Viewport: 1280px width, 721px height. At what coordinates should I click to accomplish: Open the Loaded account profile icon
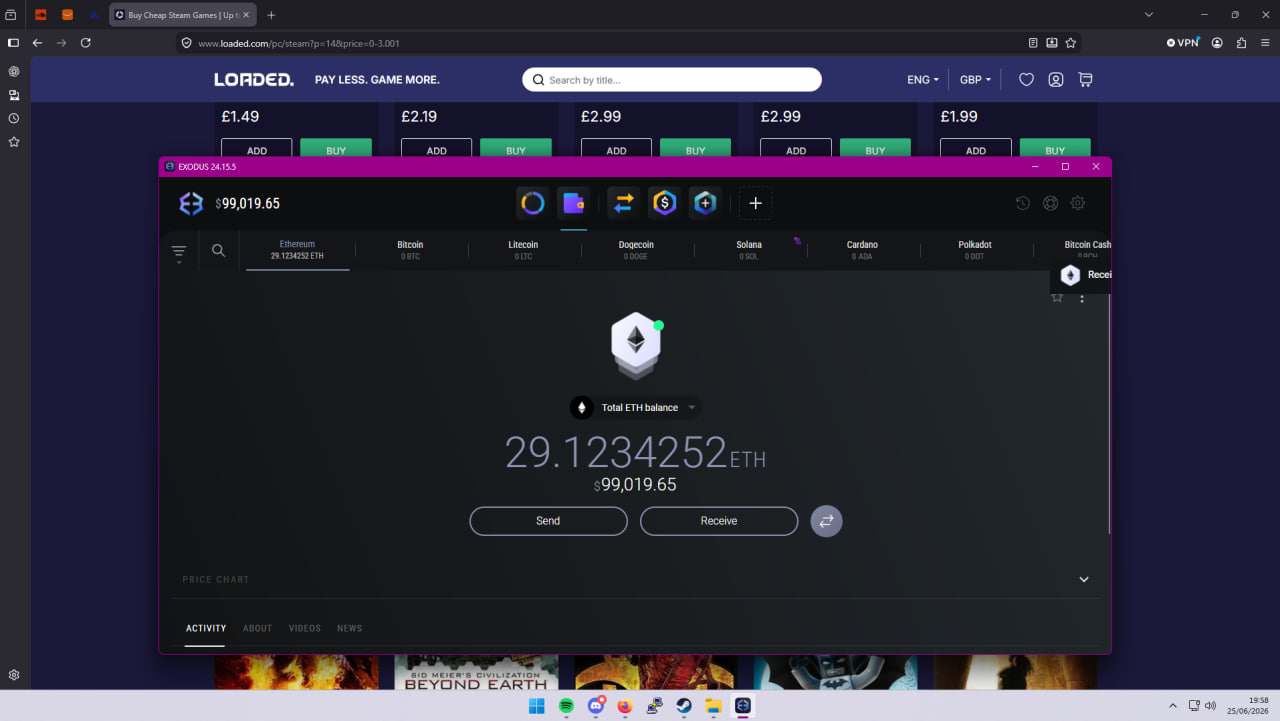[1056, 80]
